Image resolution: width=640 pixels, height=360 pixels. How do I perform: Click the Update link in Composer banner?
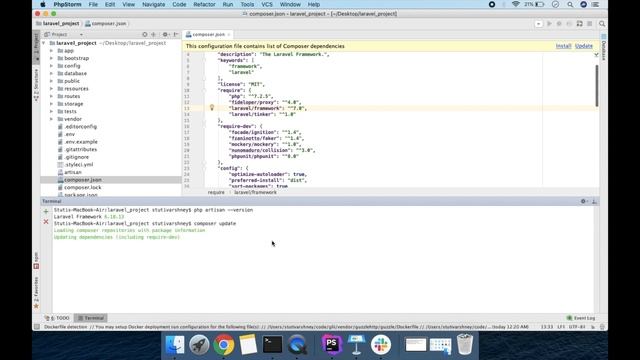click(x=584, y=46)
